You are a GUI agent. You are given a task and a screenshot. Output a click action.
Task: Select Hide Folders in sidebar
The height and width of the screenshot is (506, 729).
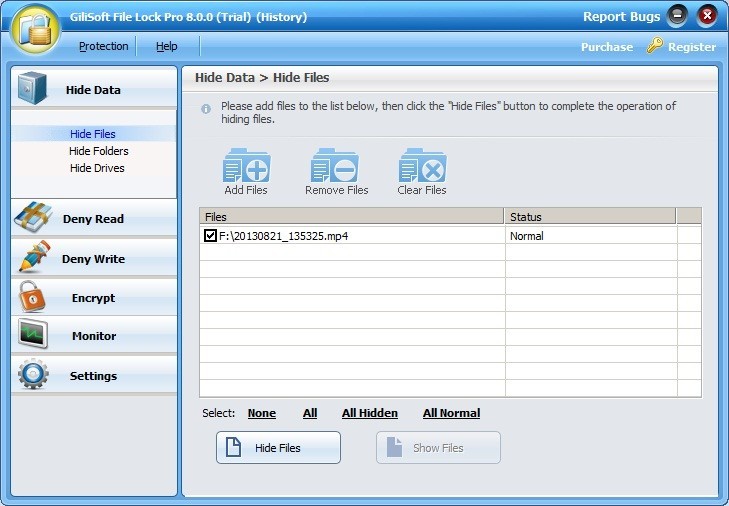click(99, 151)
